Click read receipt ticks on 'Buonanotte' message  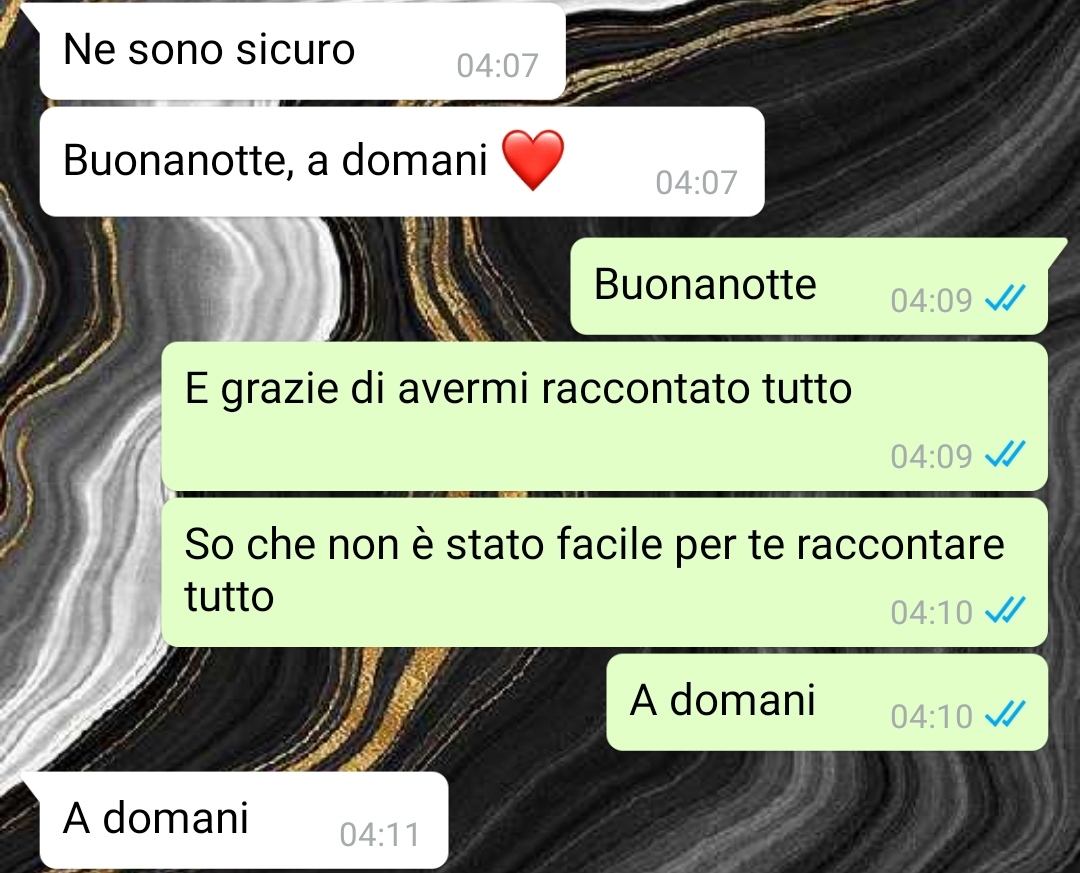click(1006, 299)
